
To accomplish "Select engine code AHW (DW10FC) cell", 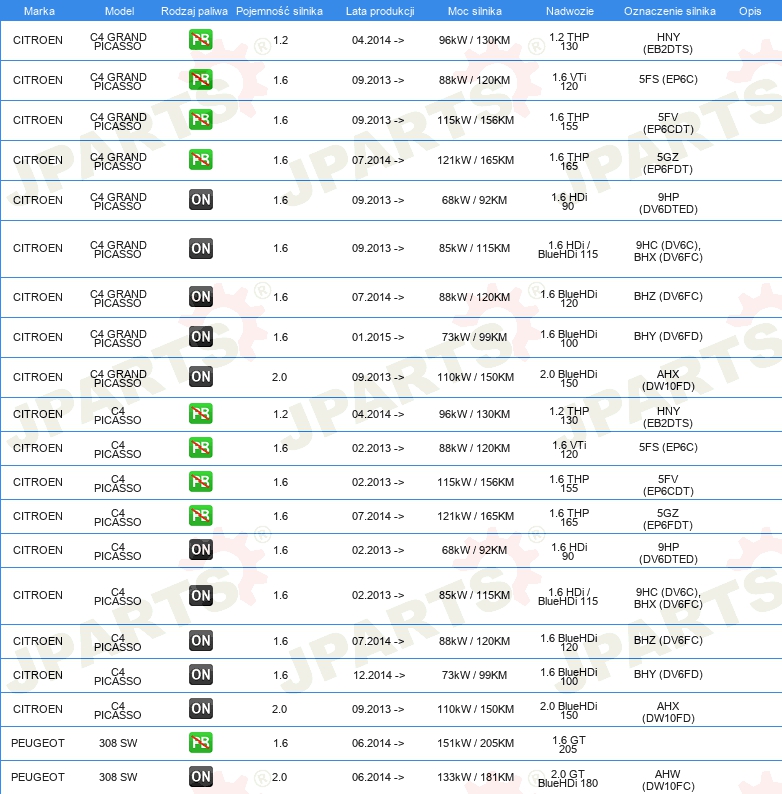I will click(x=668, y=780).
